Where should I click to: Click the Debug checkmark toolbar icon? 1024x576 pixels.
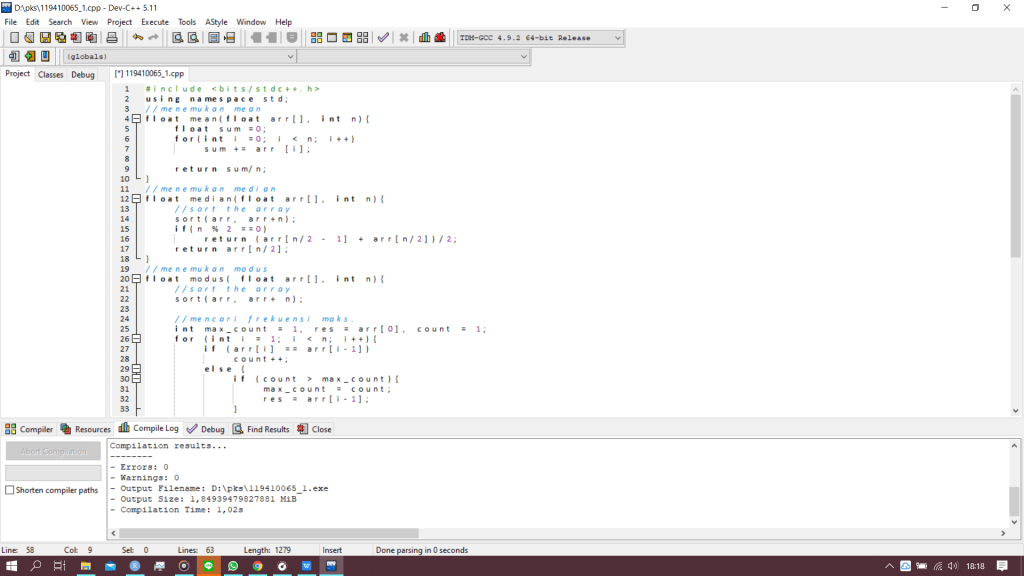(x=382, y=38)
